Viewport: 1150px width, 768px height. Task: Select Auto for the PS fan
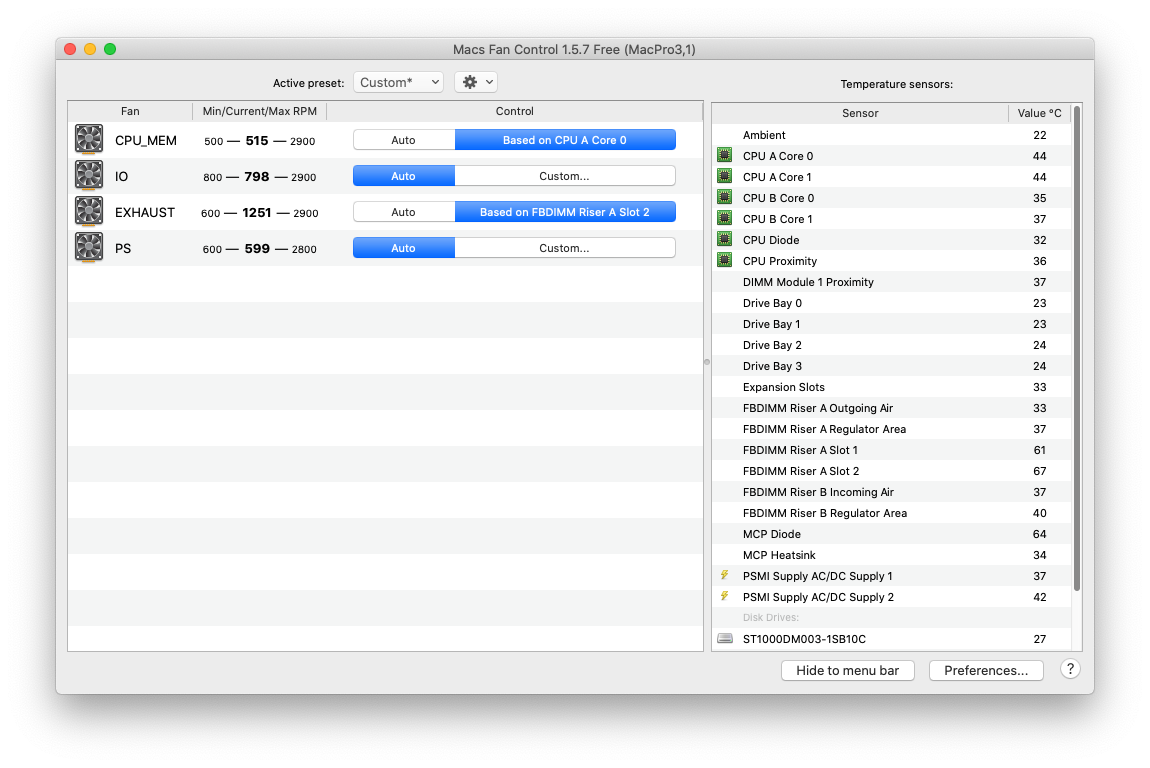pyautogui.click(x=403, y=248)
